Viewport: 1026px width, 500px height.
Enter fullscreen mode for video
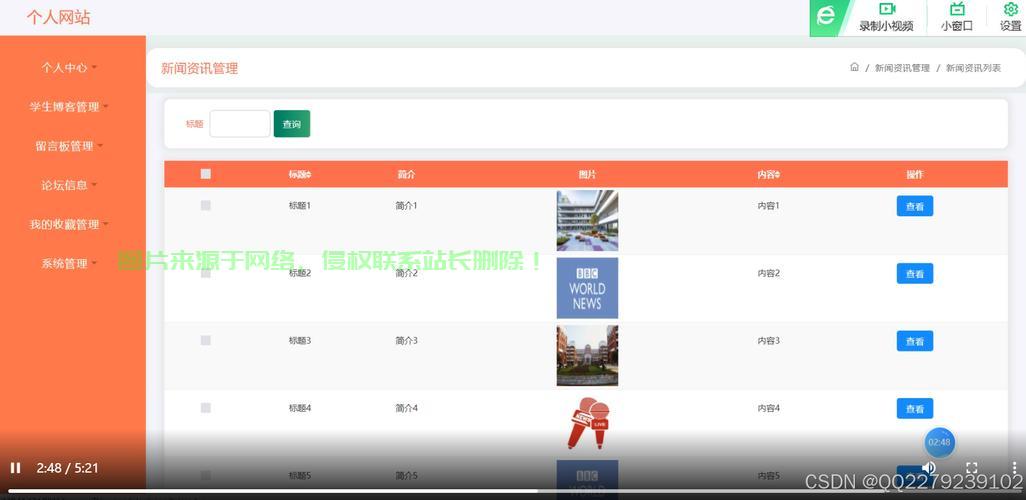tap(972, 468)
